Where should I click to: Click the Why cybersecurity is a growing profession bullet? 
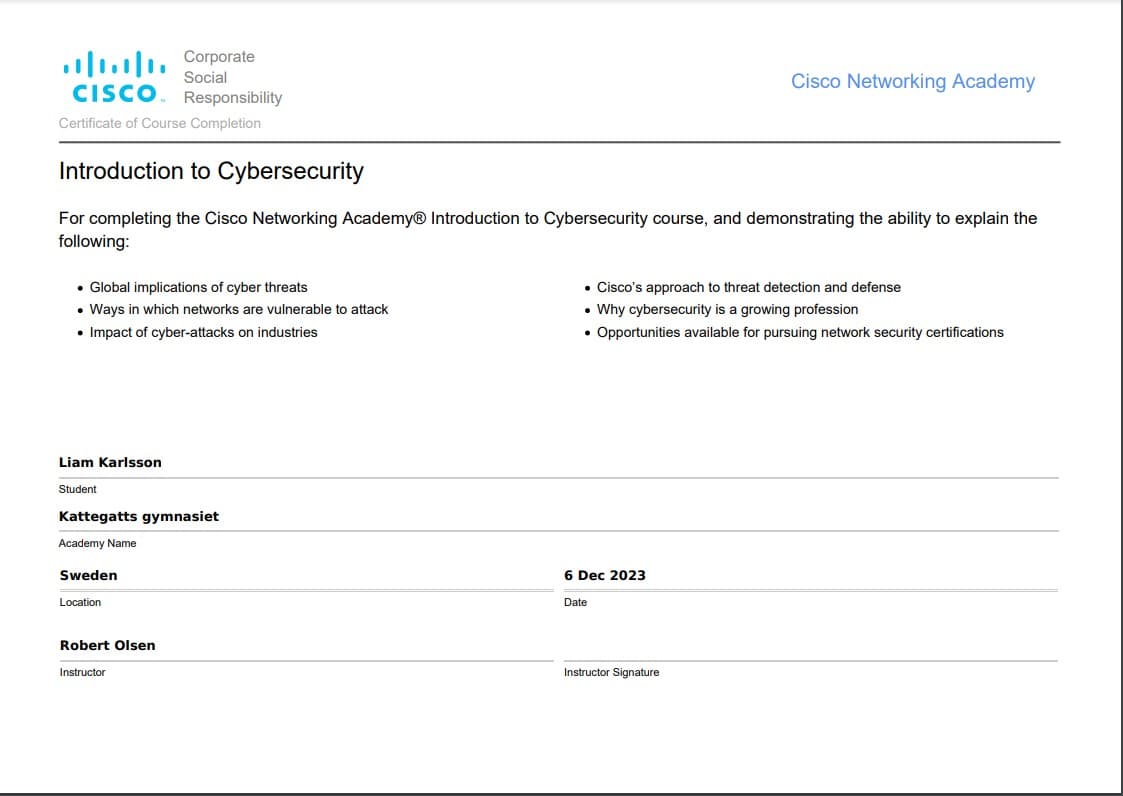click(727, 310)
